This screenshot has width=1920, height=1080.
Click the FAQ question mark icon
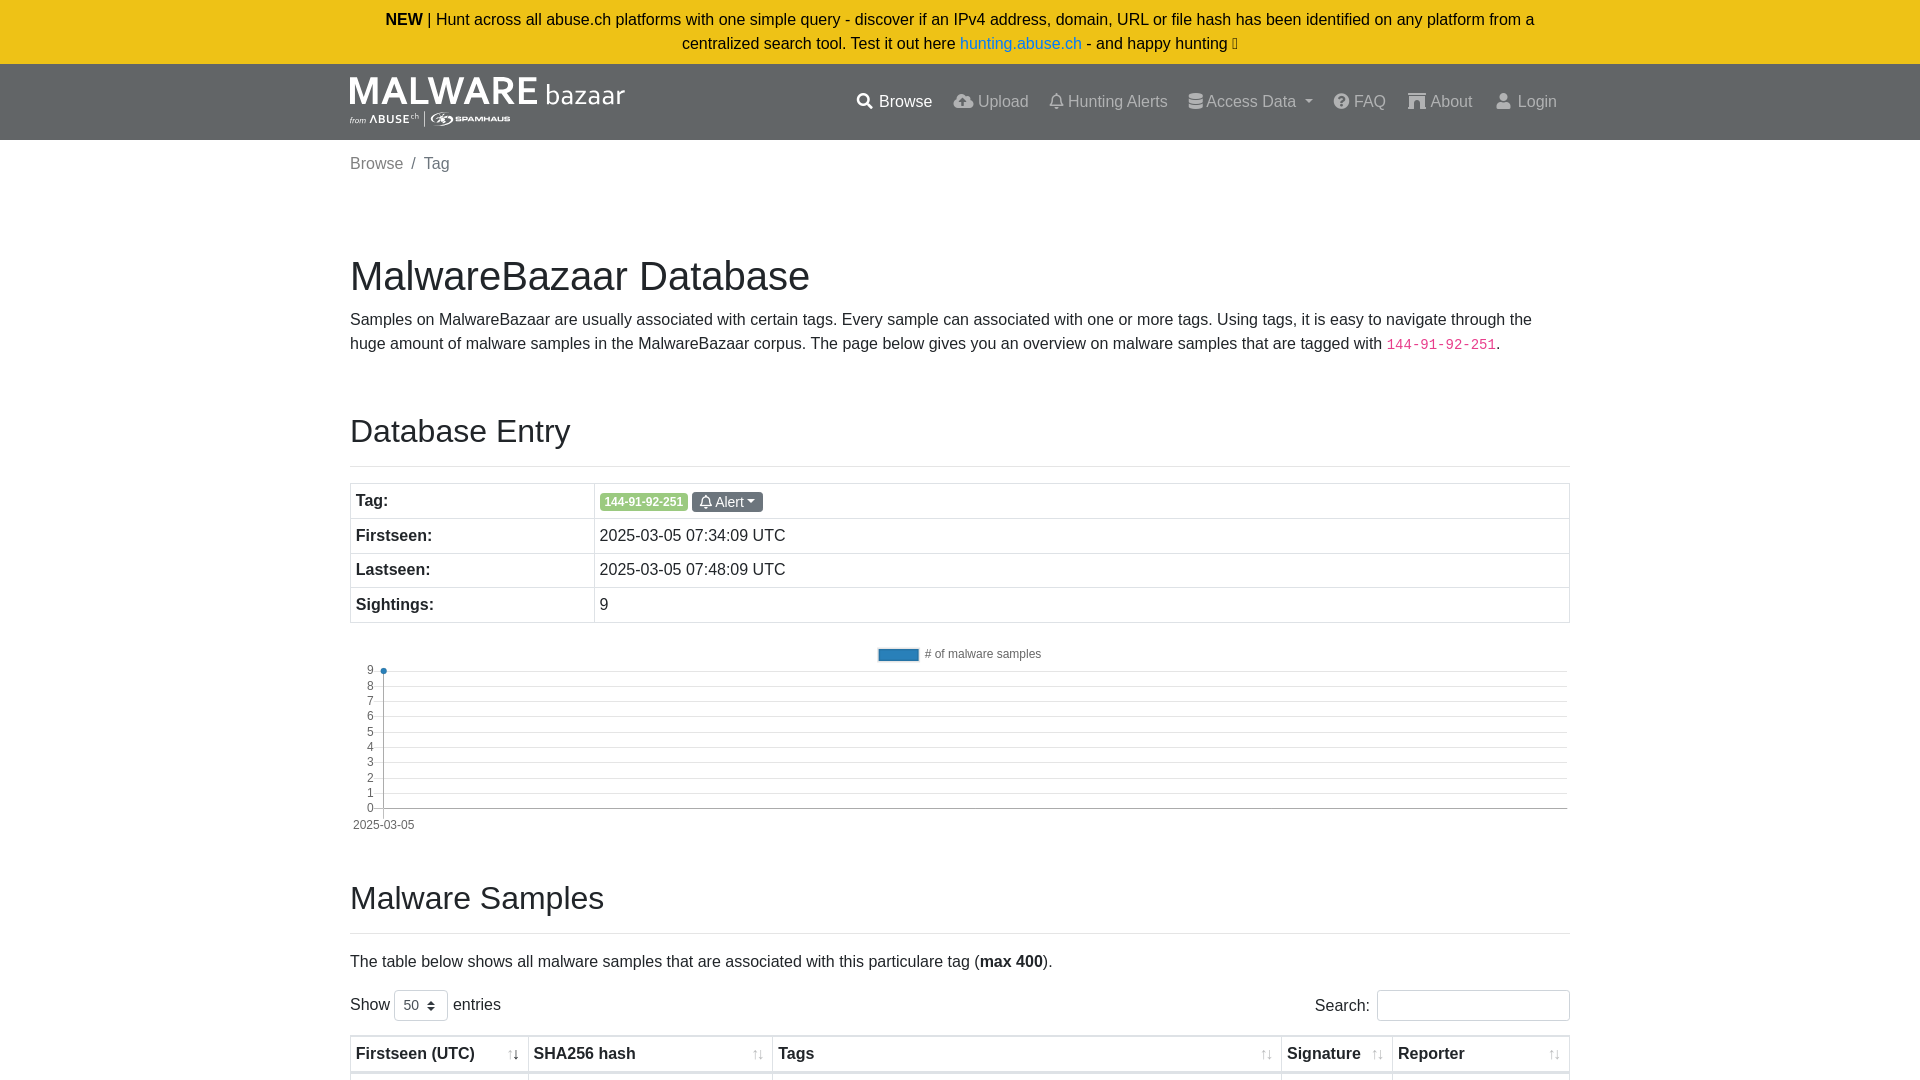pyautogui.click(x=1341, y=102)
